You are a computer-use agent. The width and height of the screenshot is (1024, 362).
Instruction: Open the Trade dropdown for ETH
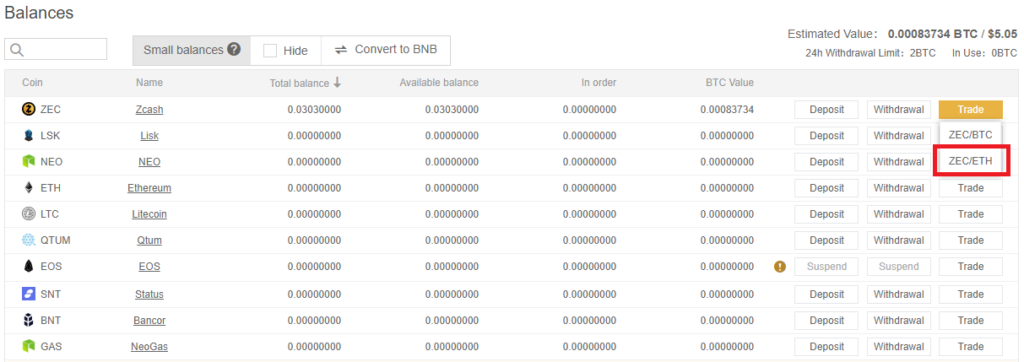[970, 188]
